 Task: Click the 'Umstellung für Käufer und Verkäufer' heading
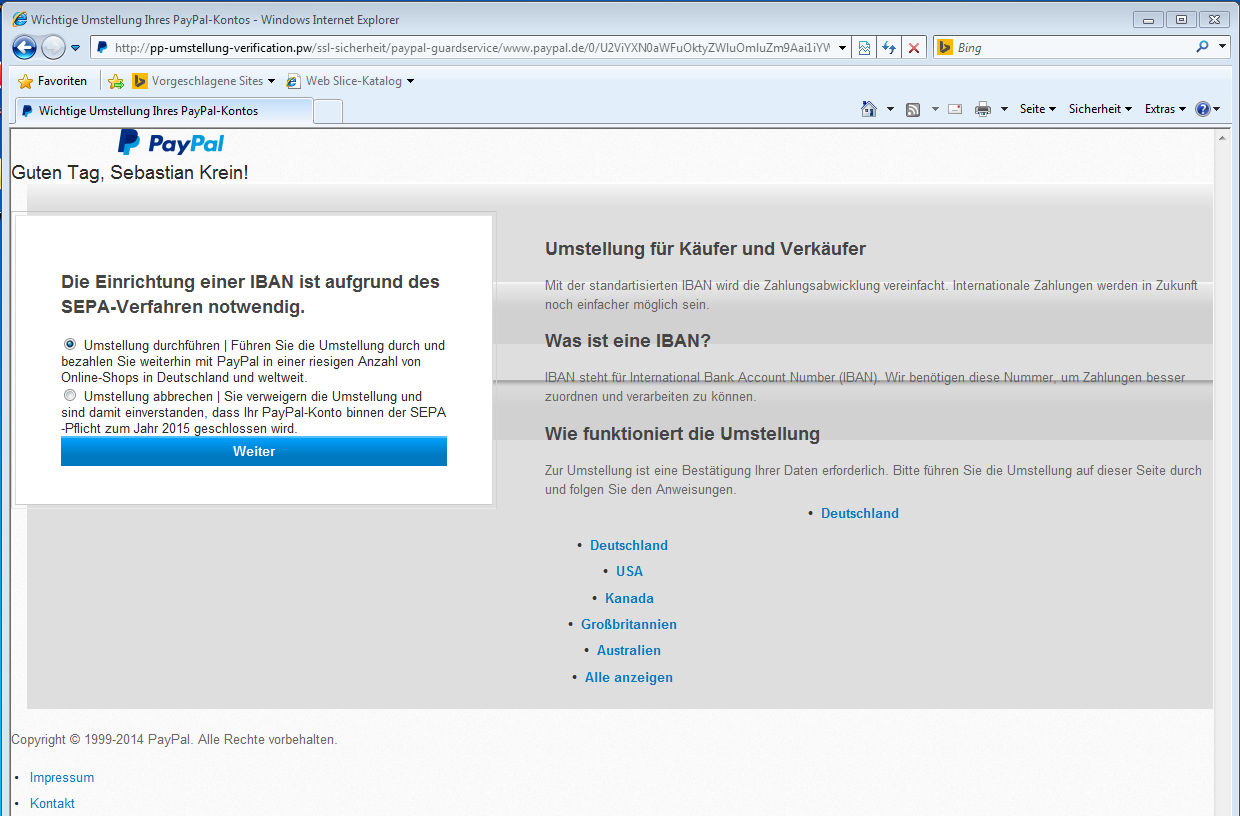(705, 249)
